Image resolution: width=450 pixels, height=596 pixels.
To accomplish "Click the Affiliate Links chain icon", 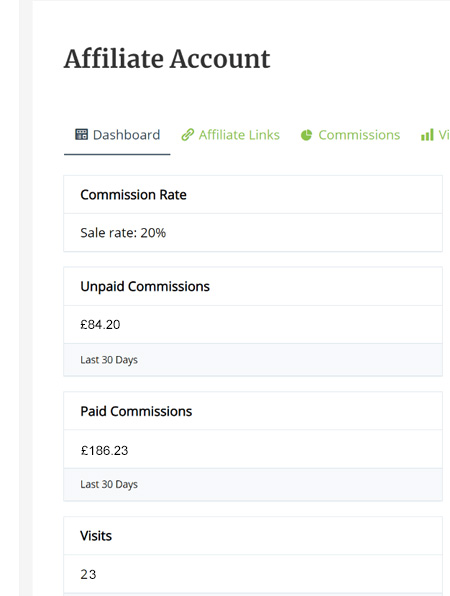I will pos(187,135).
